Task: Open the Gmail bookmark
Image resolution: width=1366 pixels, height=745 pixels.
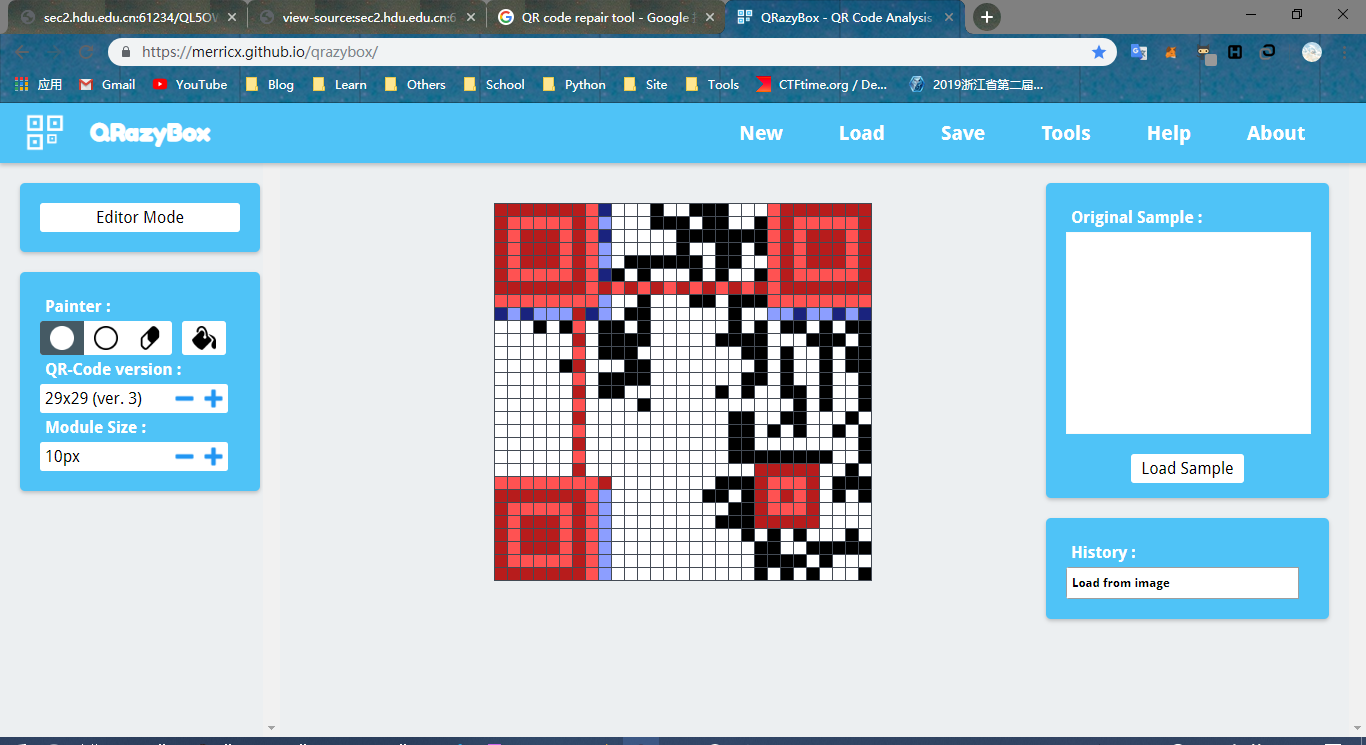Action: point(107,85)
